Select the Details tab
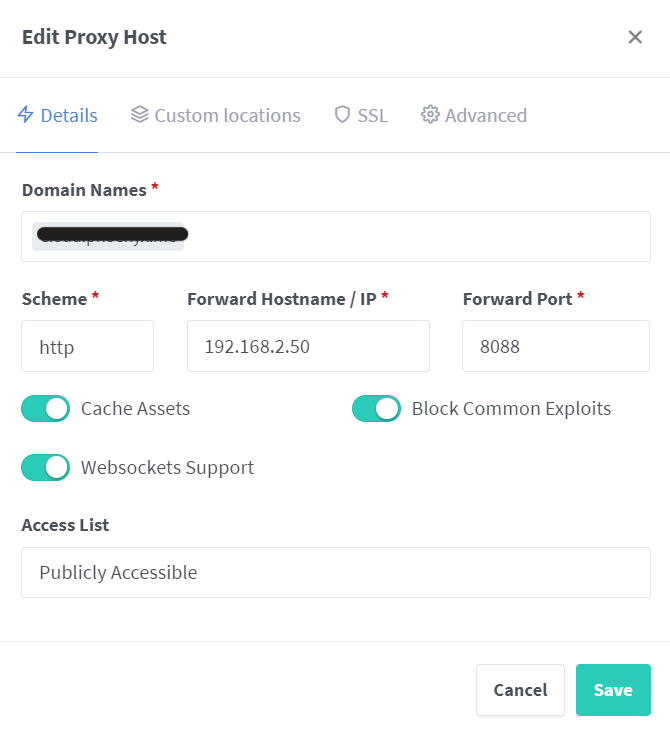 (57, 115)
